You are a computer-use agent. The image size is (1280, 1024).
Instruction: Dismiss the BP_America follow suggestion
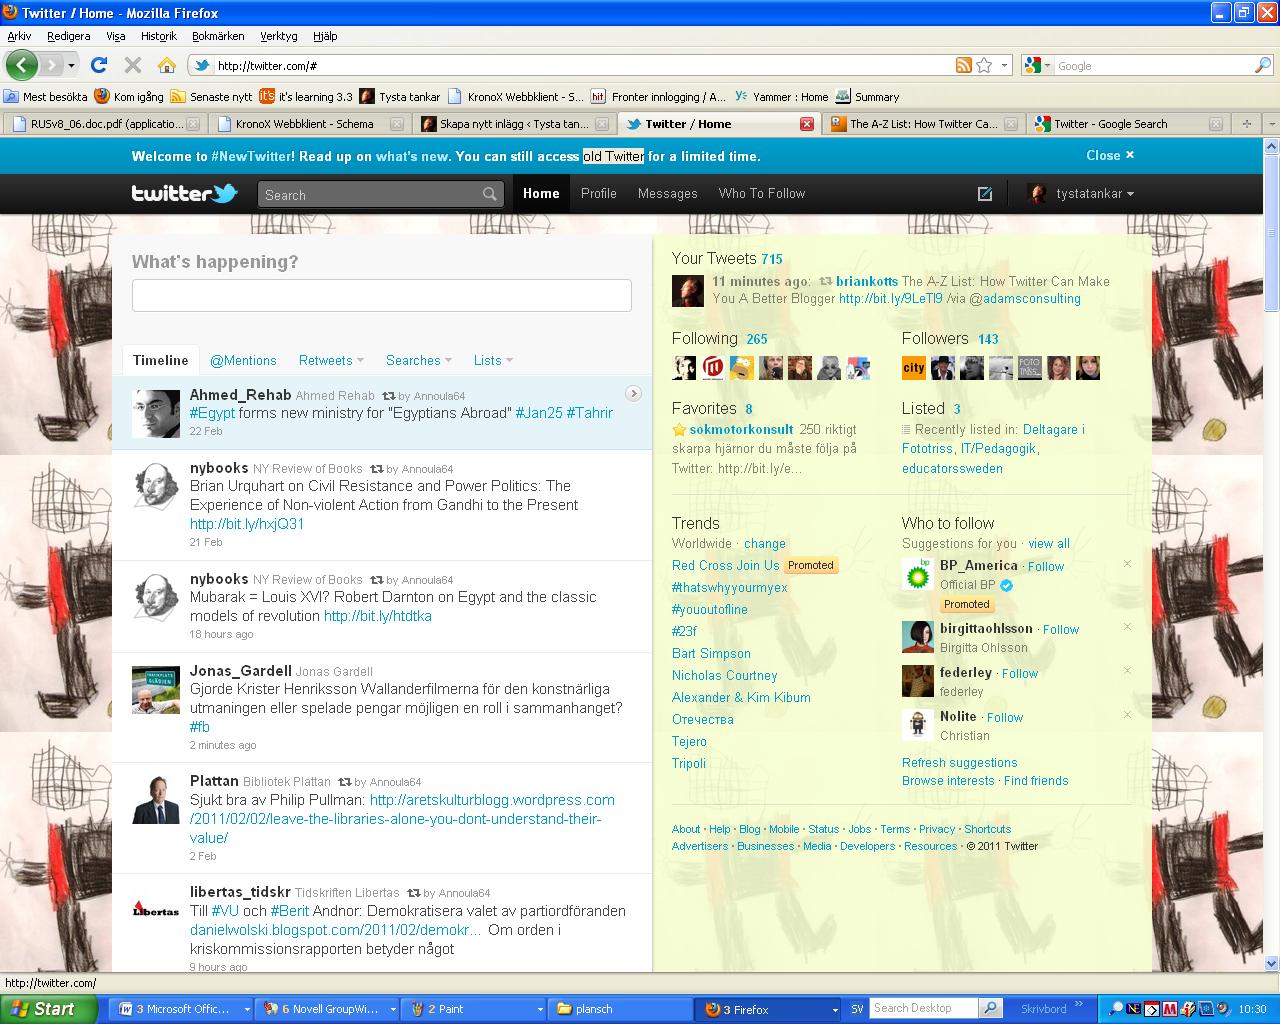coord(1127,564)
